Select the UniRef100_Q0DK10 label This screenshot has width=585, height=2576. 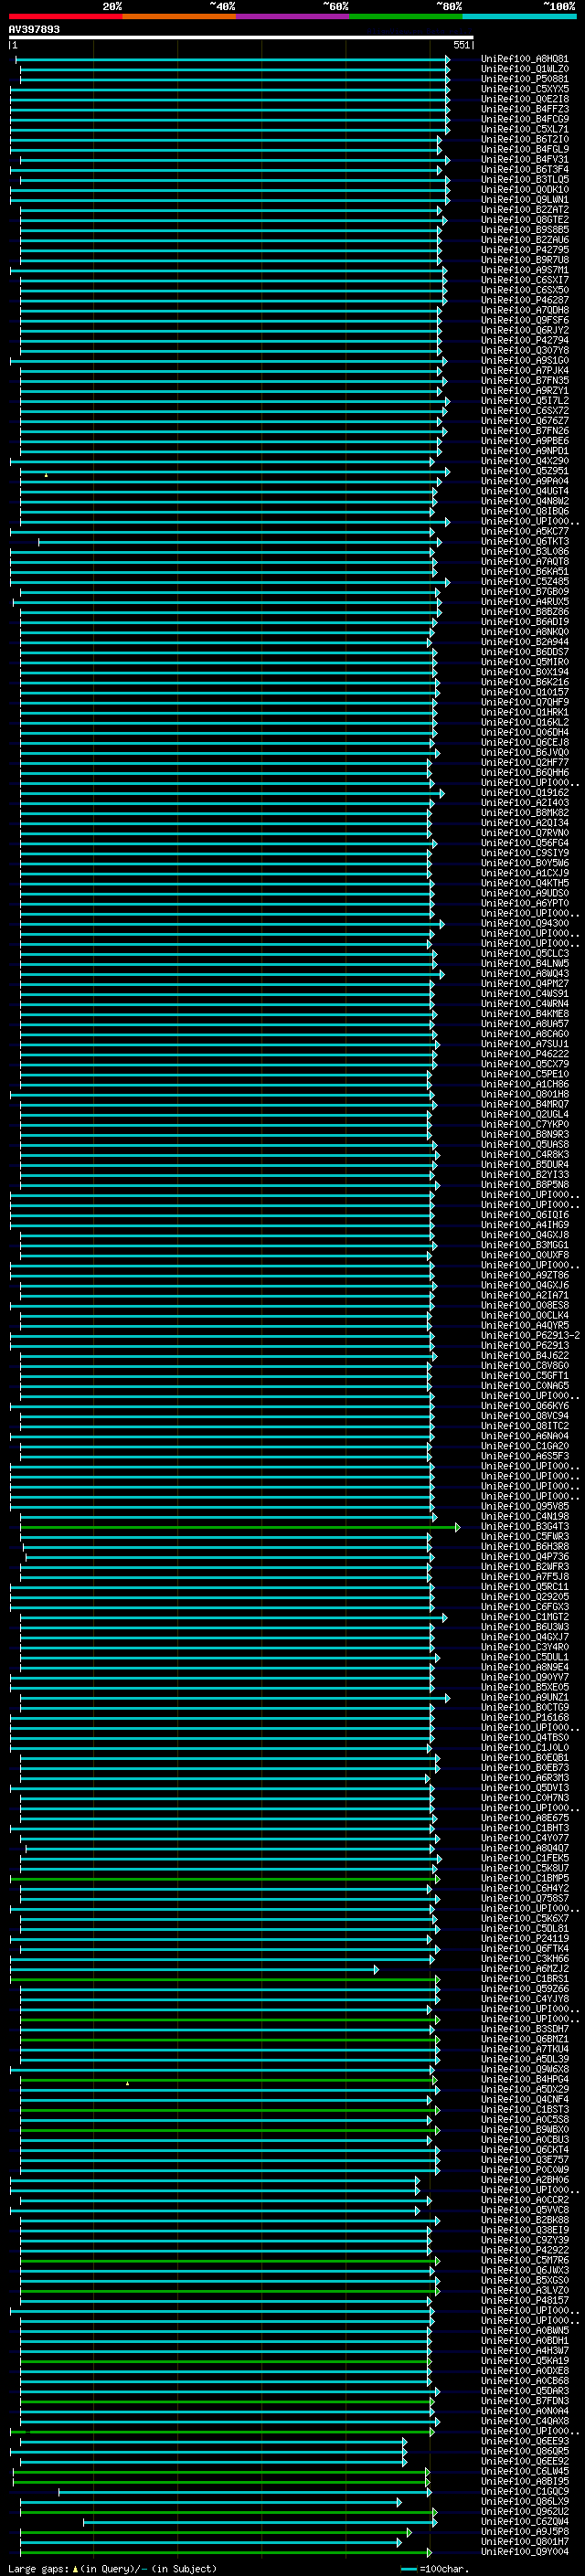(x=524, y=189)
